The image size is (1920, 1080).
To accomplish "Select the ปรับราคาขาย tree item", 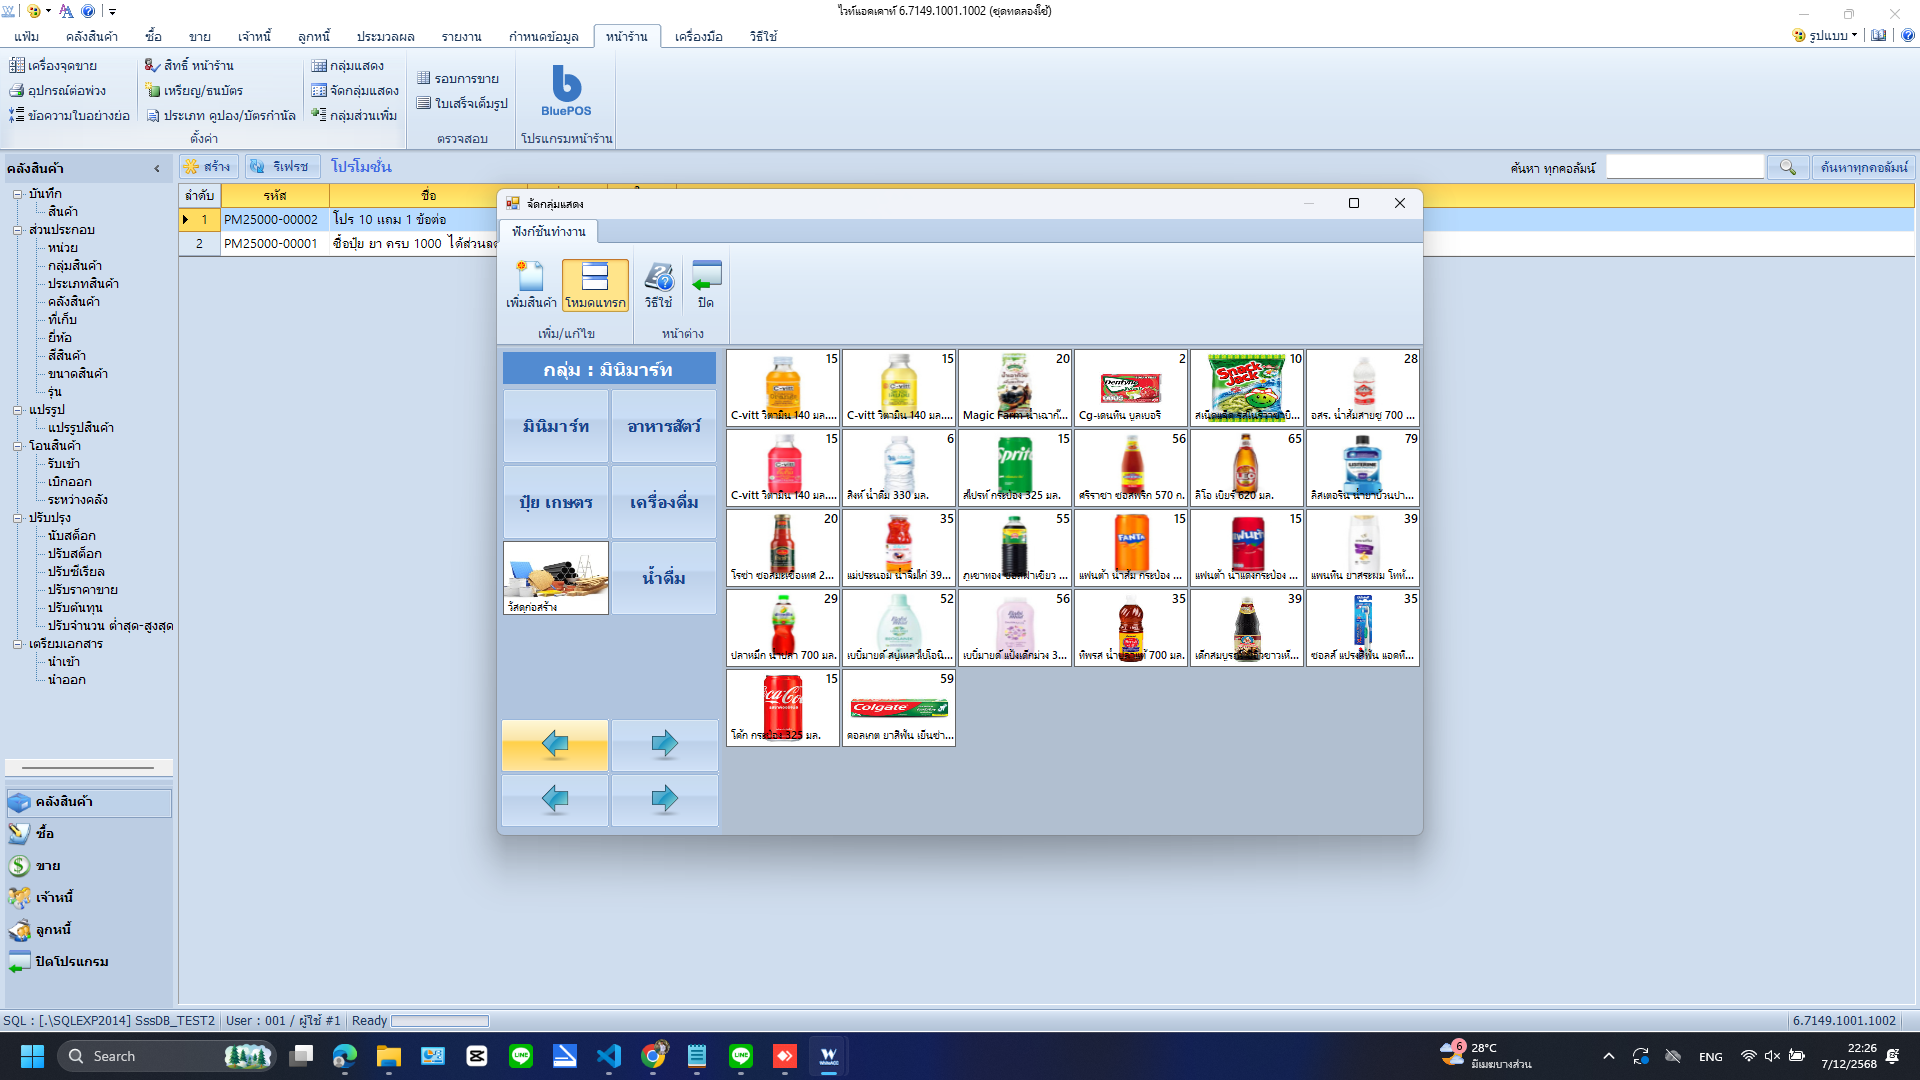I will (x=82, y=590).
